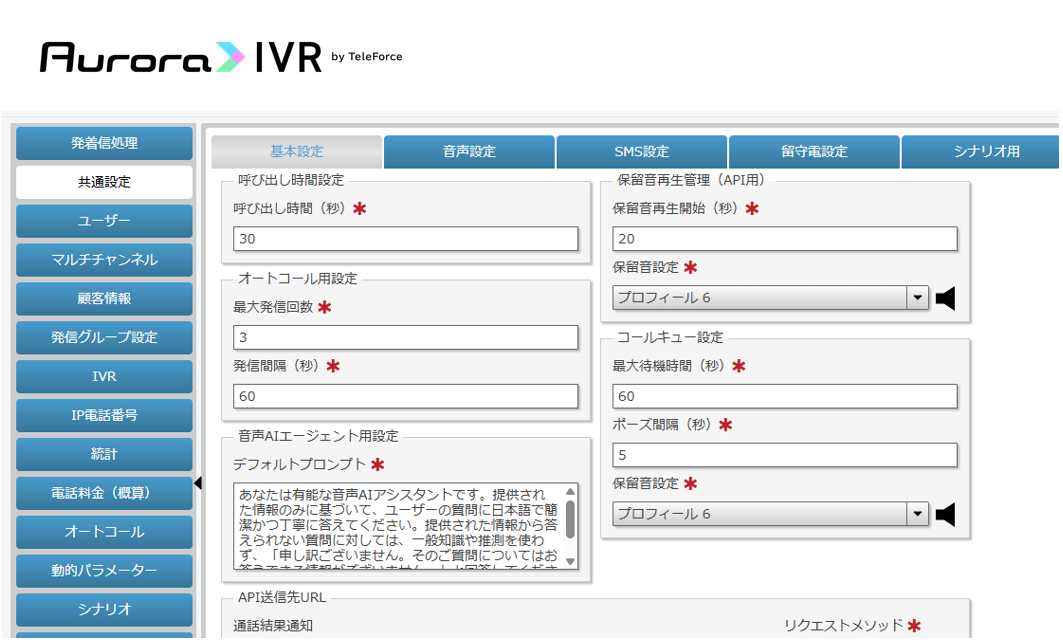Screen dimensions: 1063x643
Task: Click the Aurora IVR logo
Action: coord(221,57)
